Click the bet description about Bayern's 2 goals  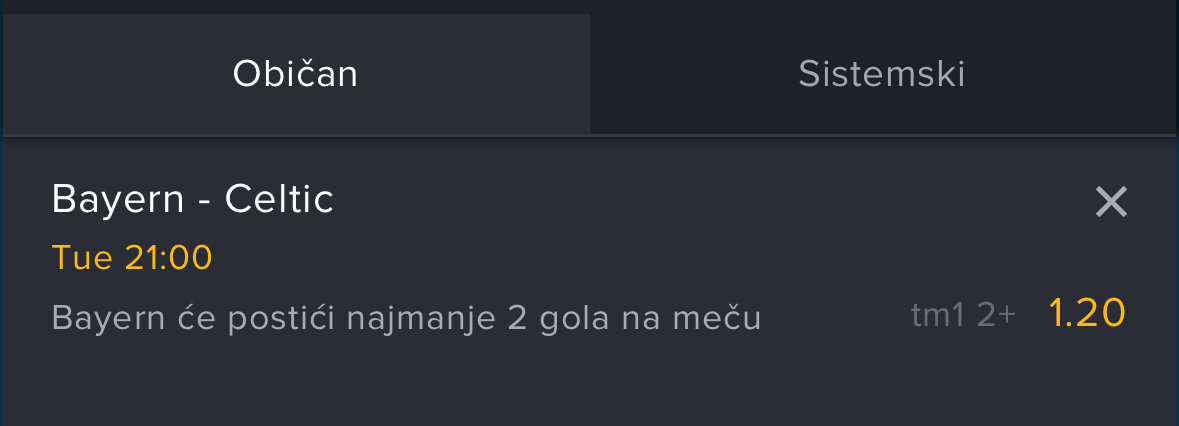point(406,318)
